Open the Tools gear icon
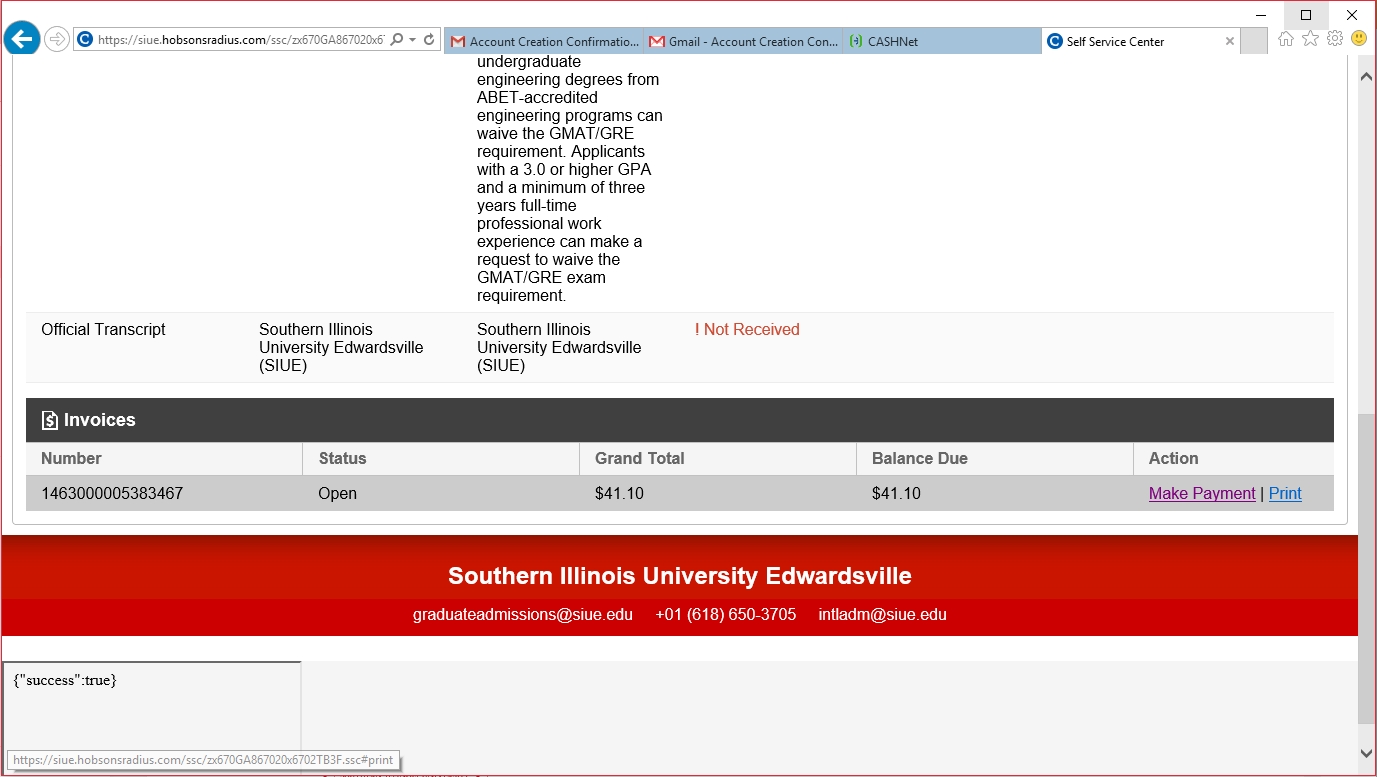The width and height of the screenshot is (1377, 777). (1334, 39)
